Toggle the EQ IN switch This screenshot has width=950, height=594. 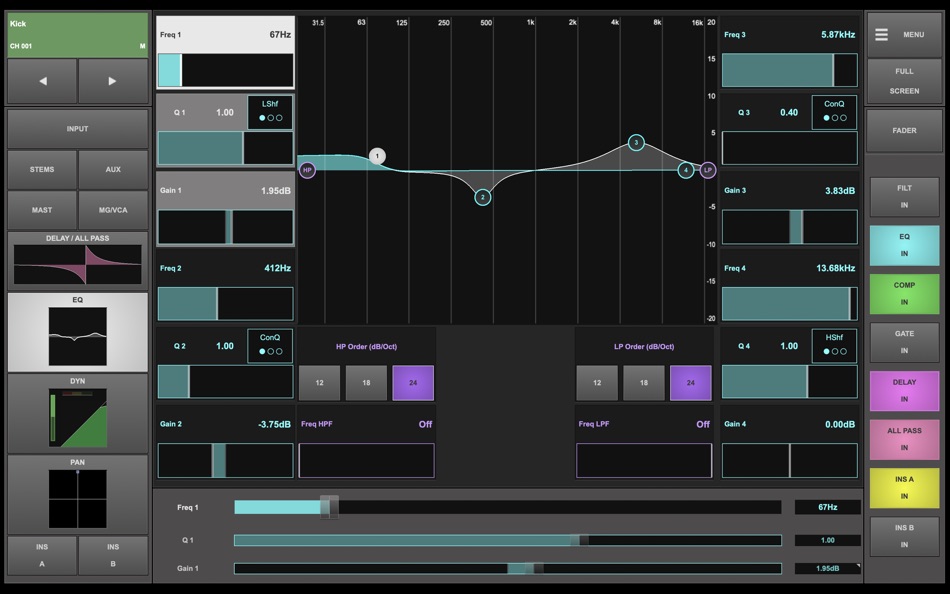coord(903,243)
